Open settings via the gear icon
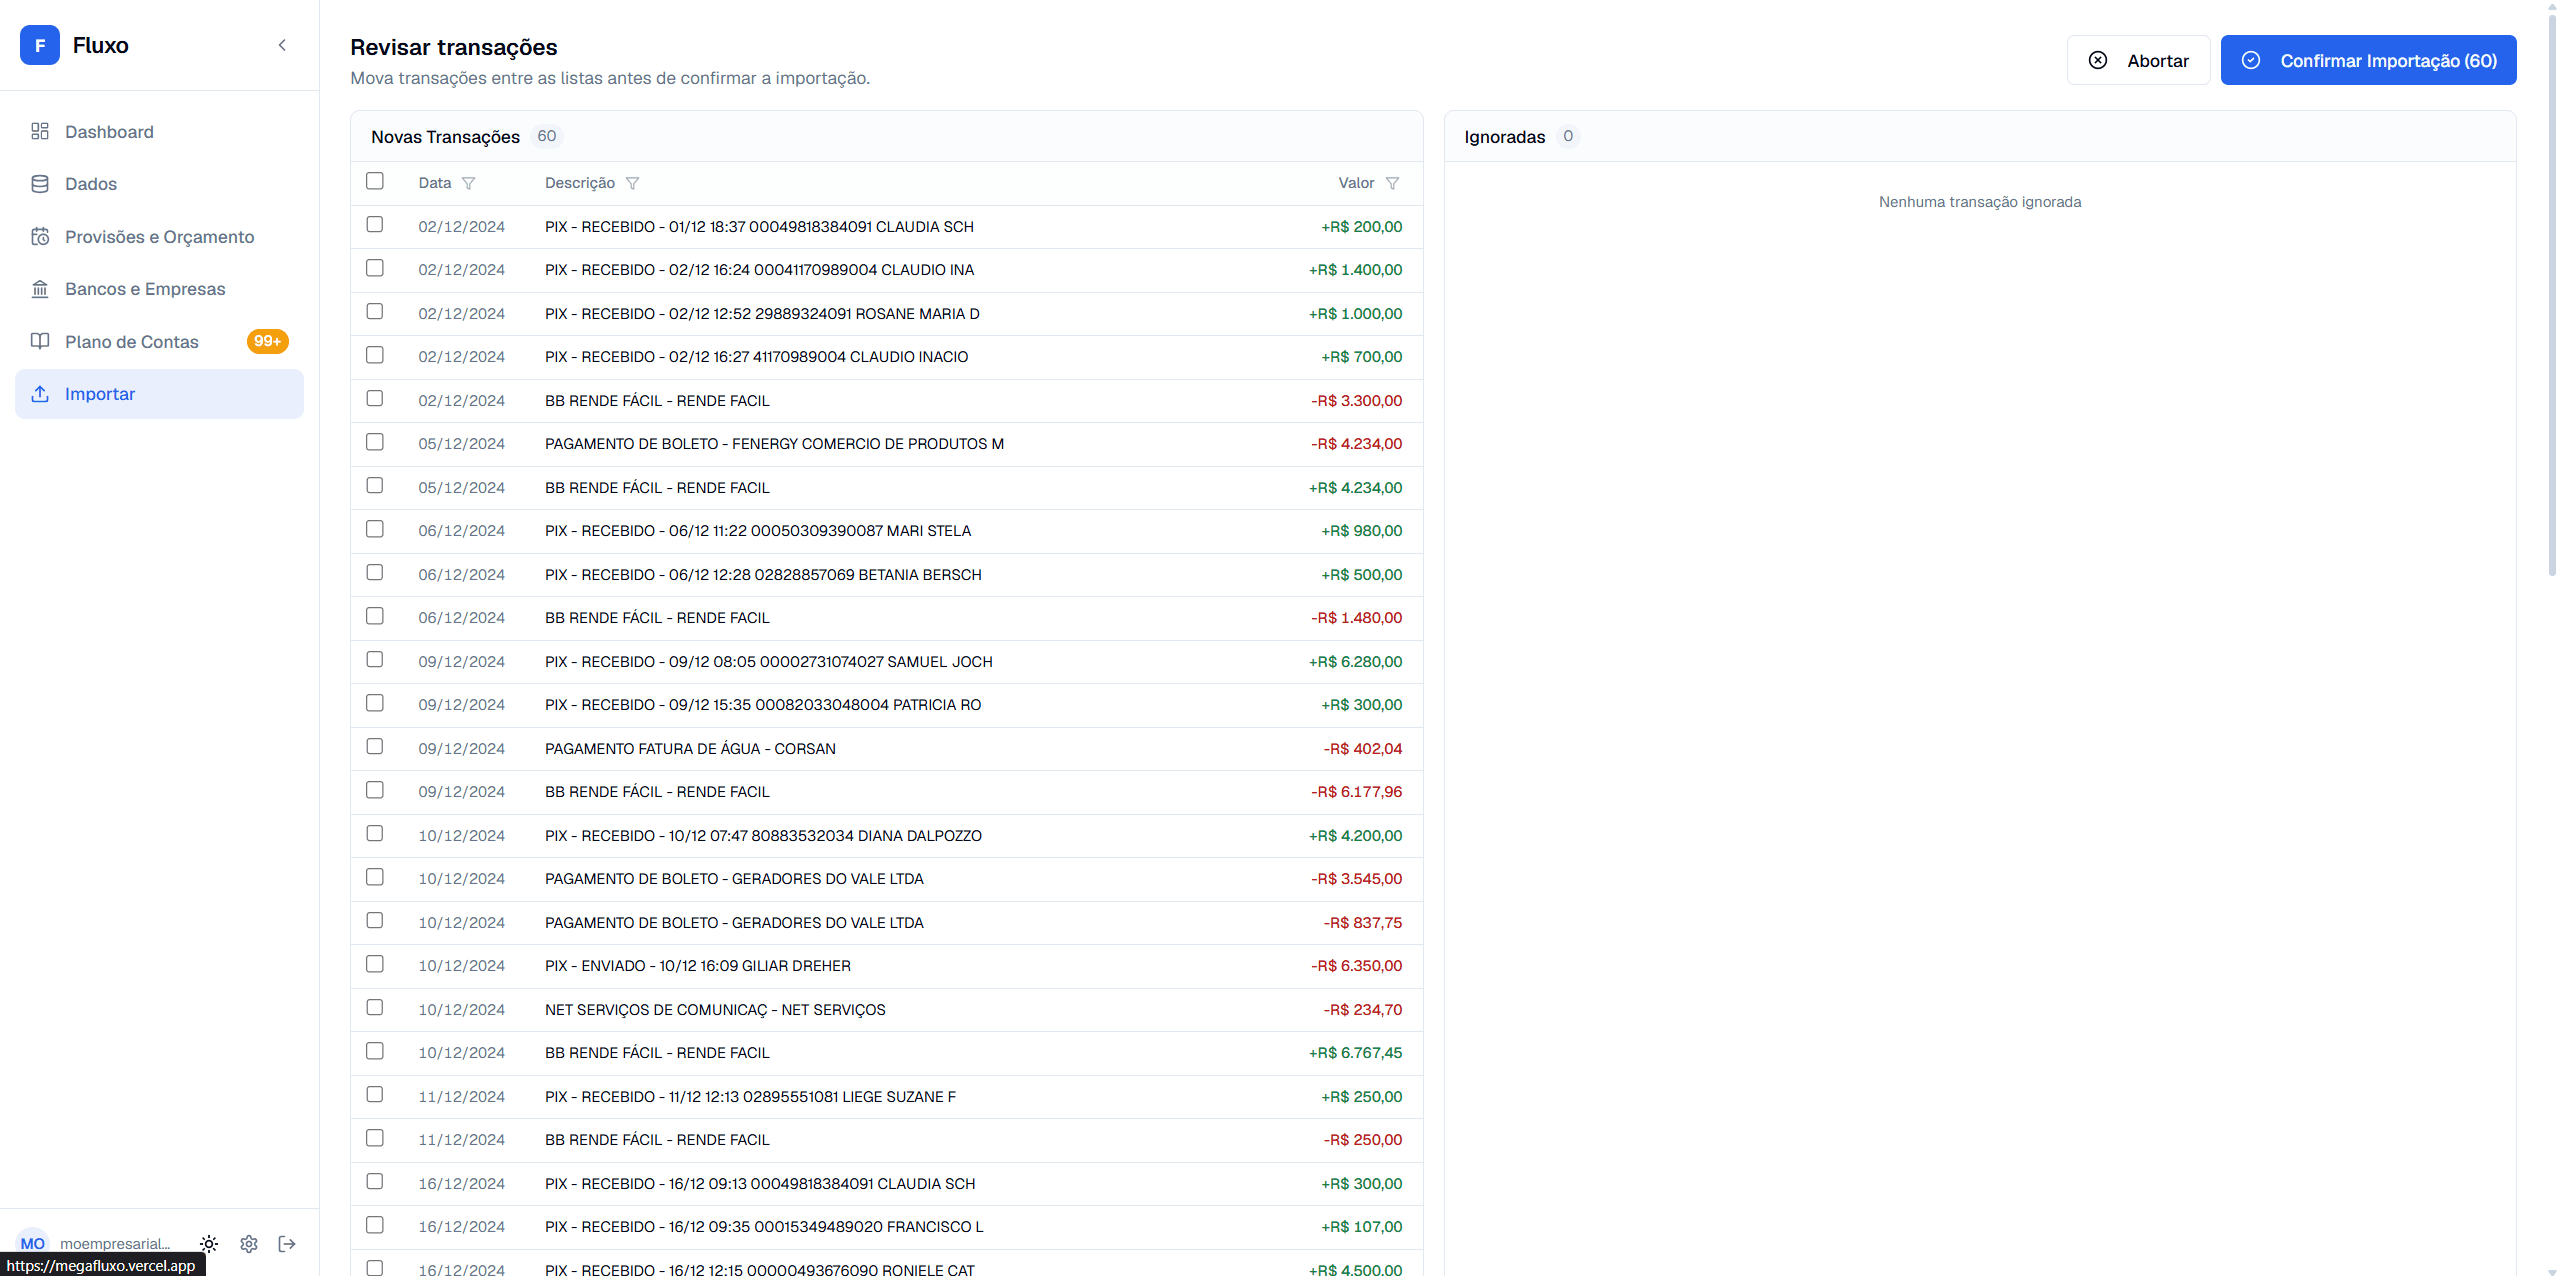Viewport: 2557px width, 1276px height. [x=249, y=1244]
